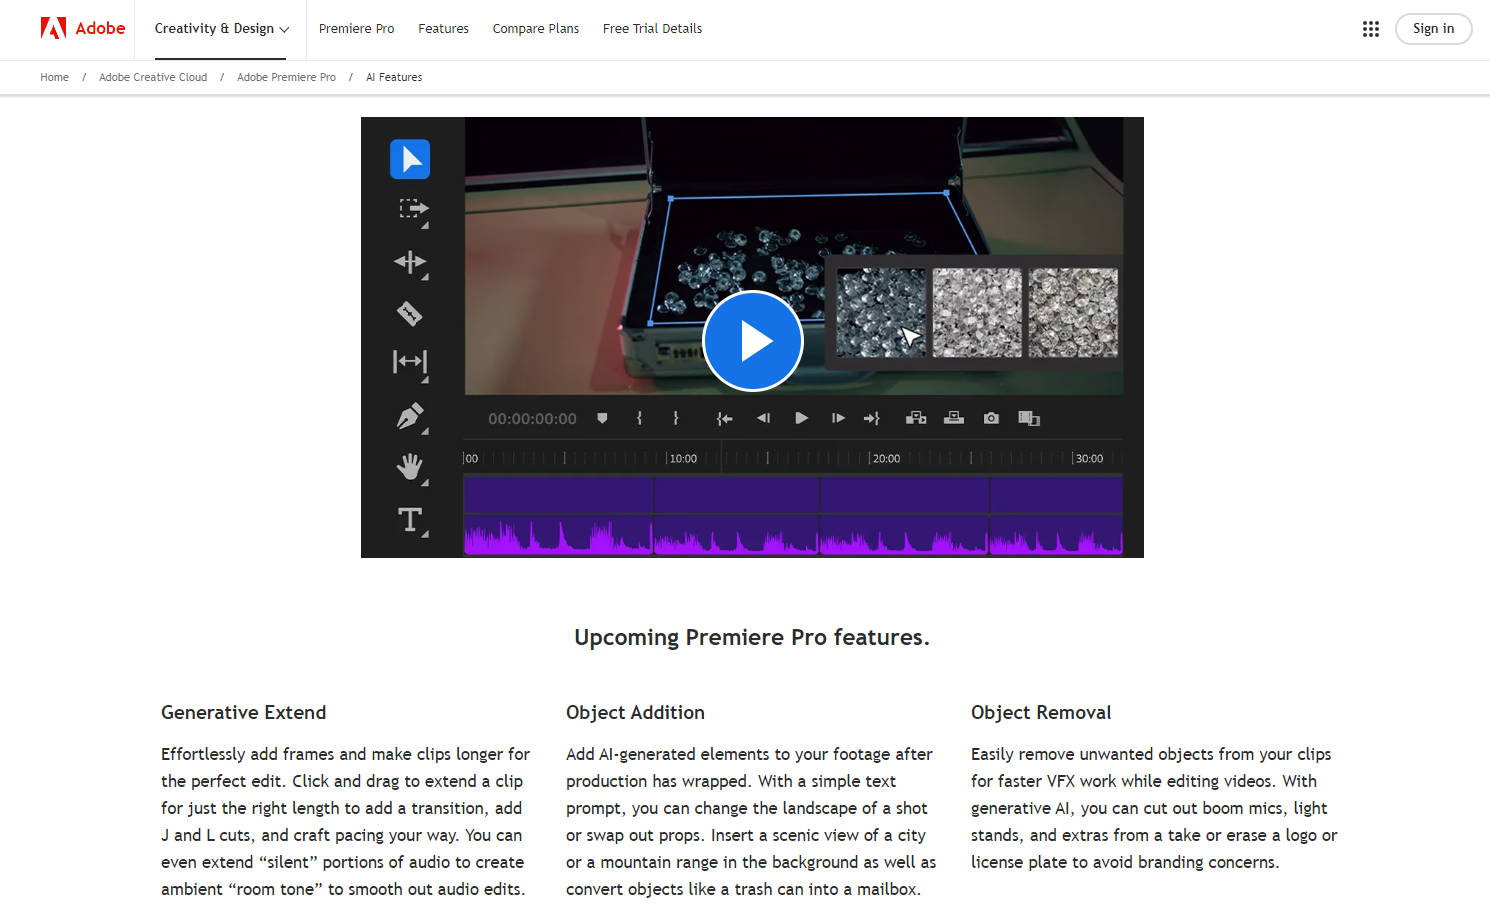Image resolution: width=1490 pixels, height=914 pixels.
Task: Click the Go to Out icon
Action: tap(872, 418)
